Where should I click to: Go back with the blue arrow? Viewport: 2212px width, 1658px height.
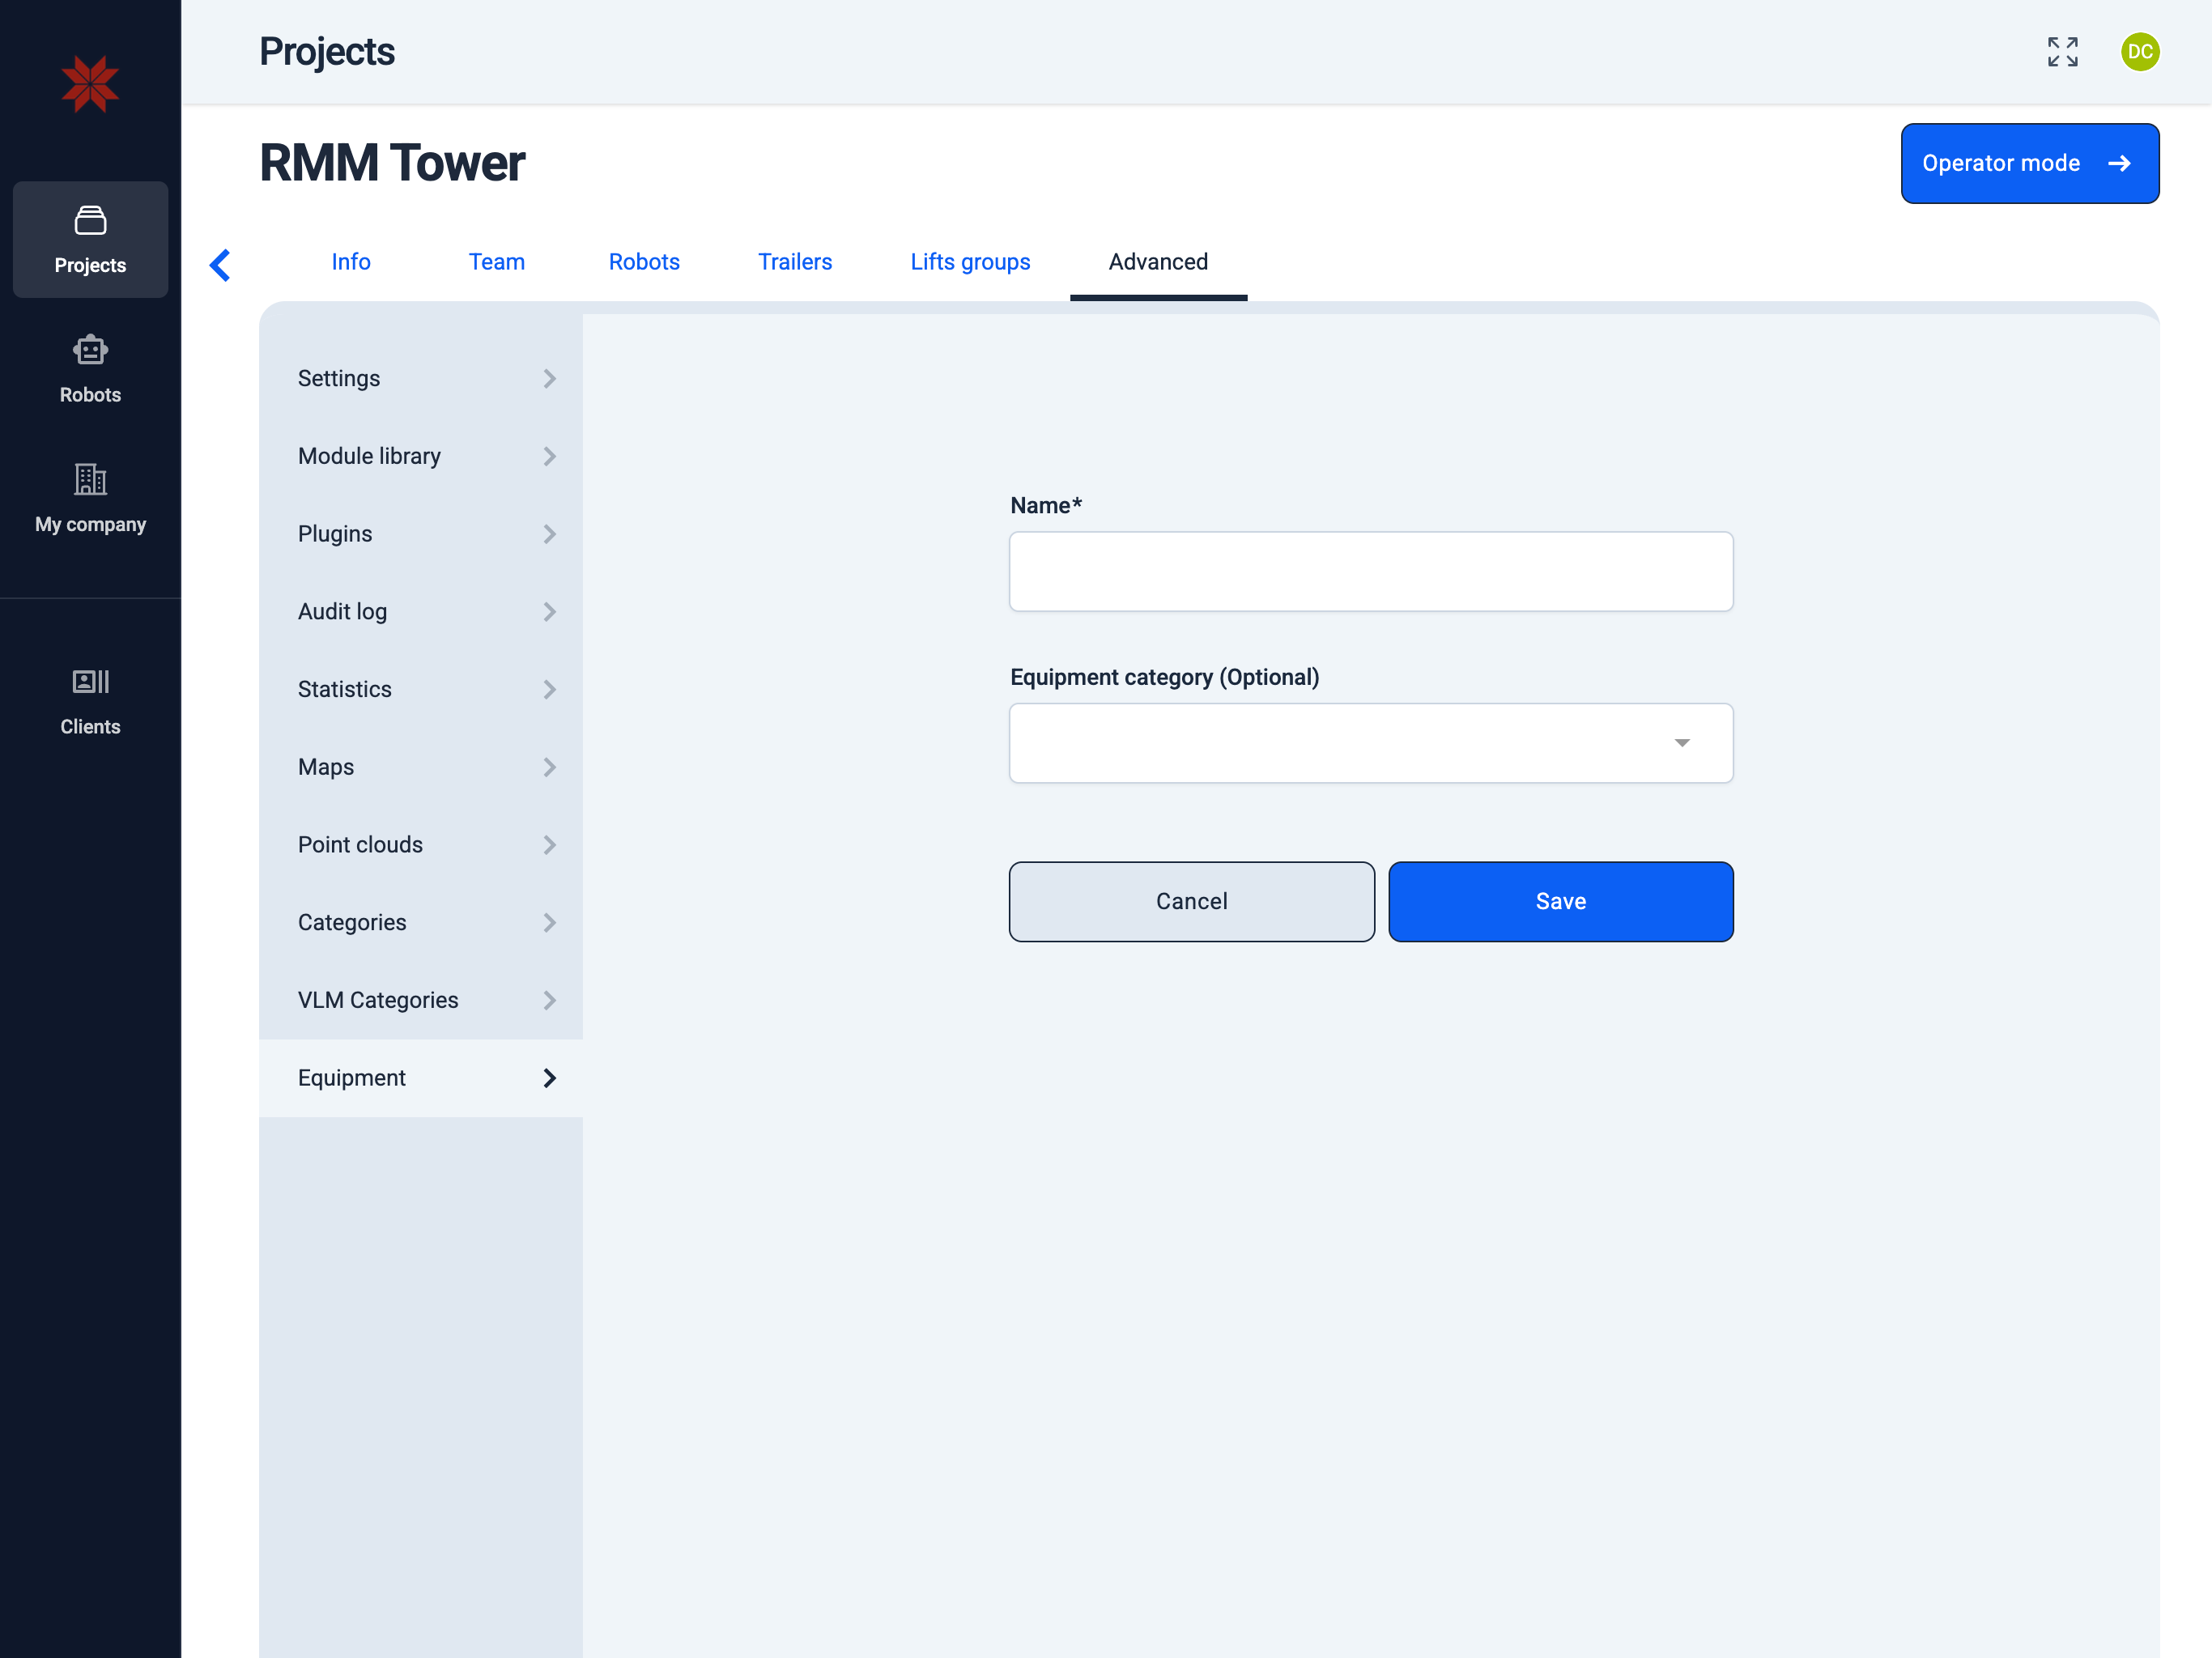(220, 265)
